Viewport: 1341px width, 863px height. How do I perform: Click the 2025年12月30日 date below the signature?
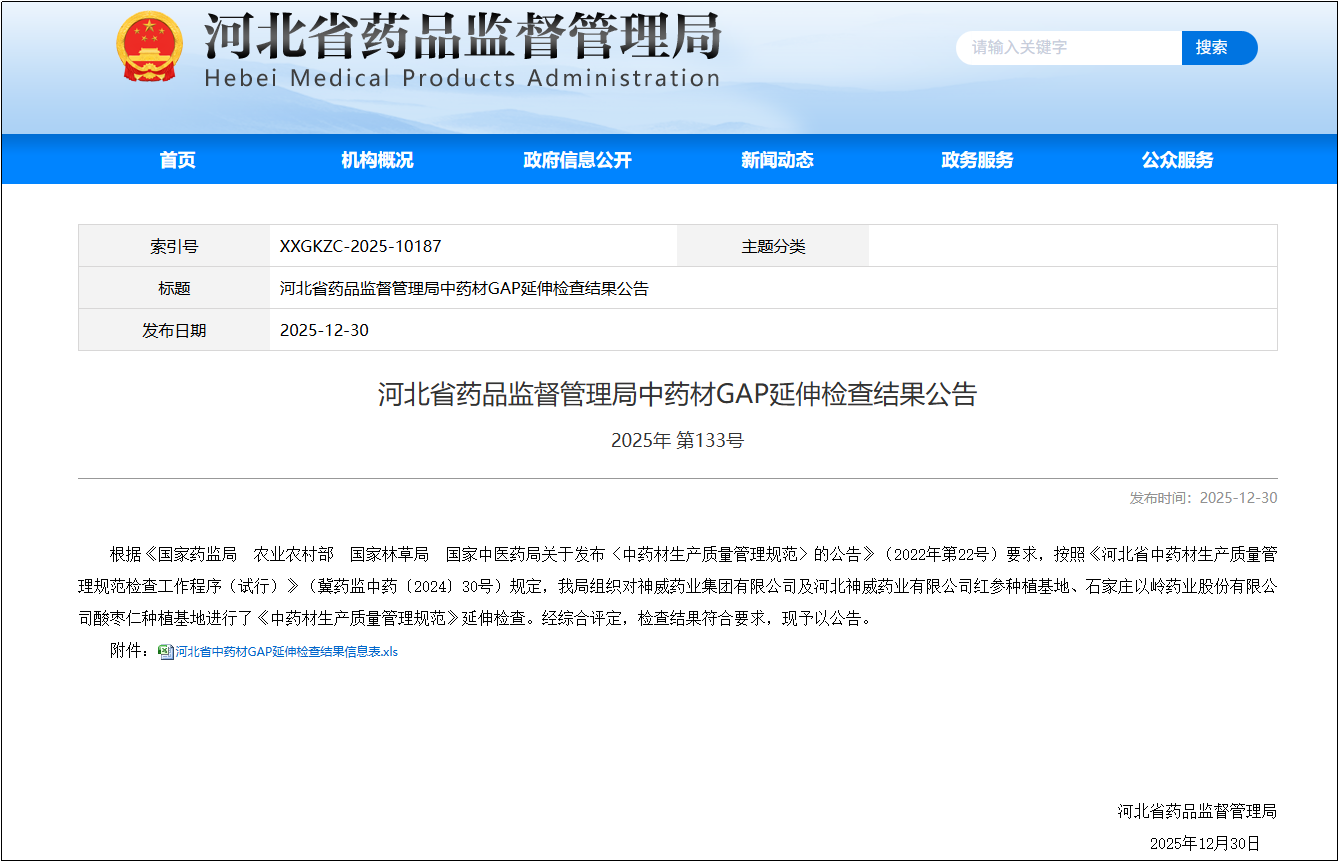1204,843
